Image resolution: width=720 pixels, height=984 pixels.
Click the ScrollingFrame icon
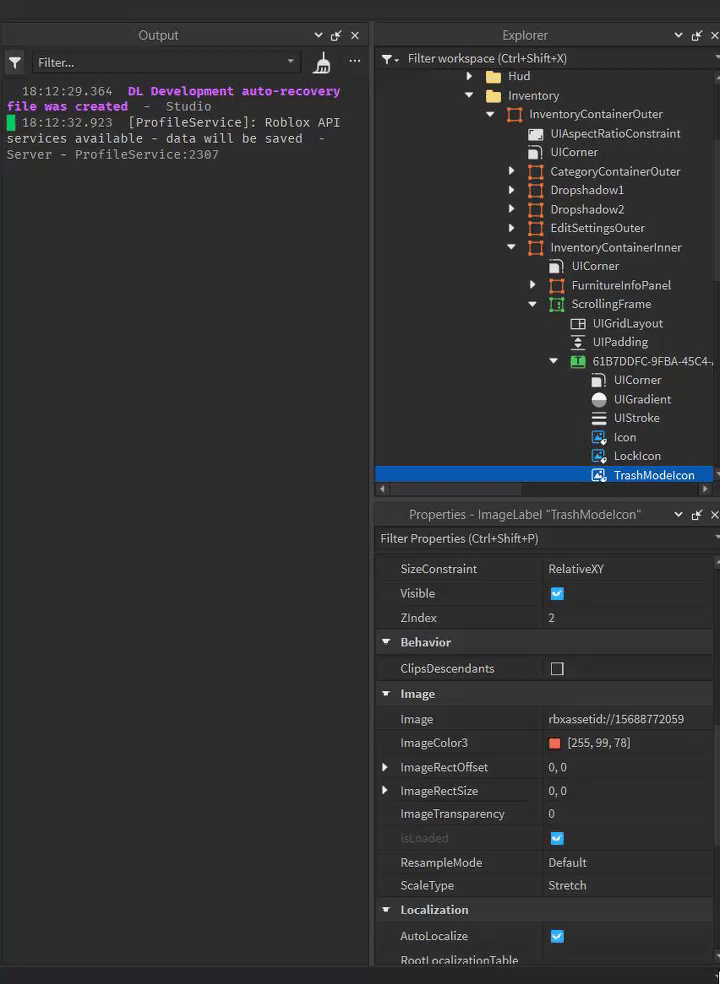(557, 304)
